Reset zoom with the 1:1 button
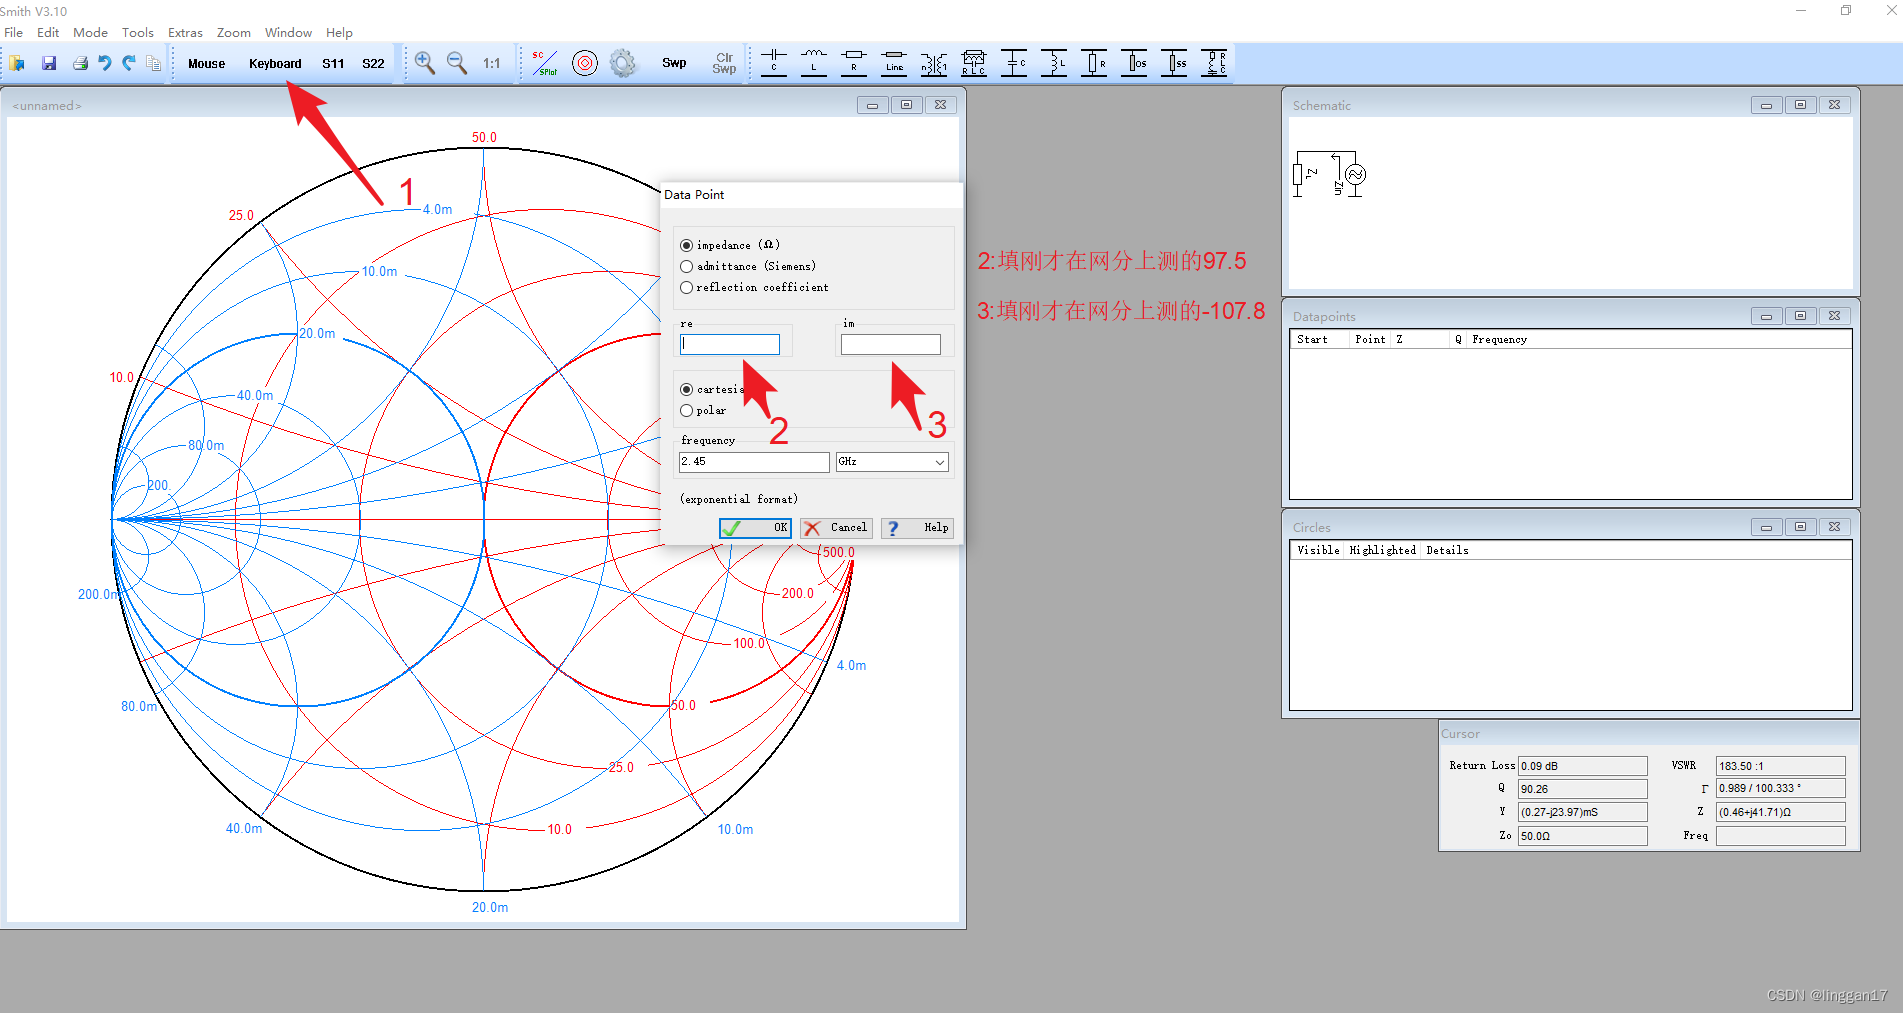 tap(492, 63)
